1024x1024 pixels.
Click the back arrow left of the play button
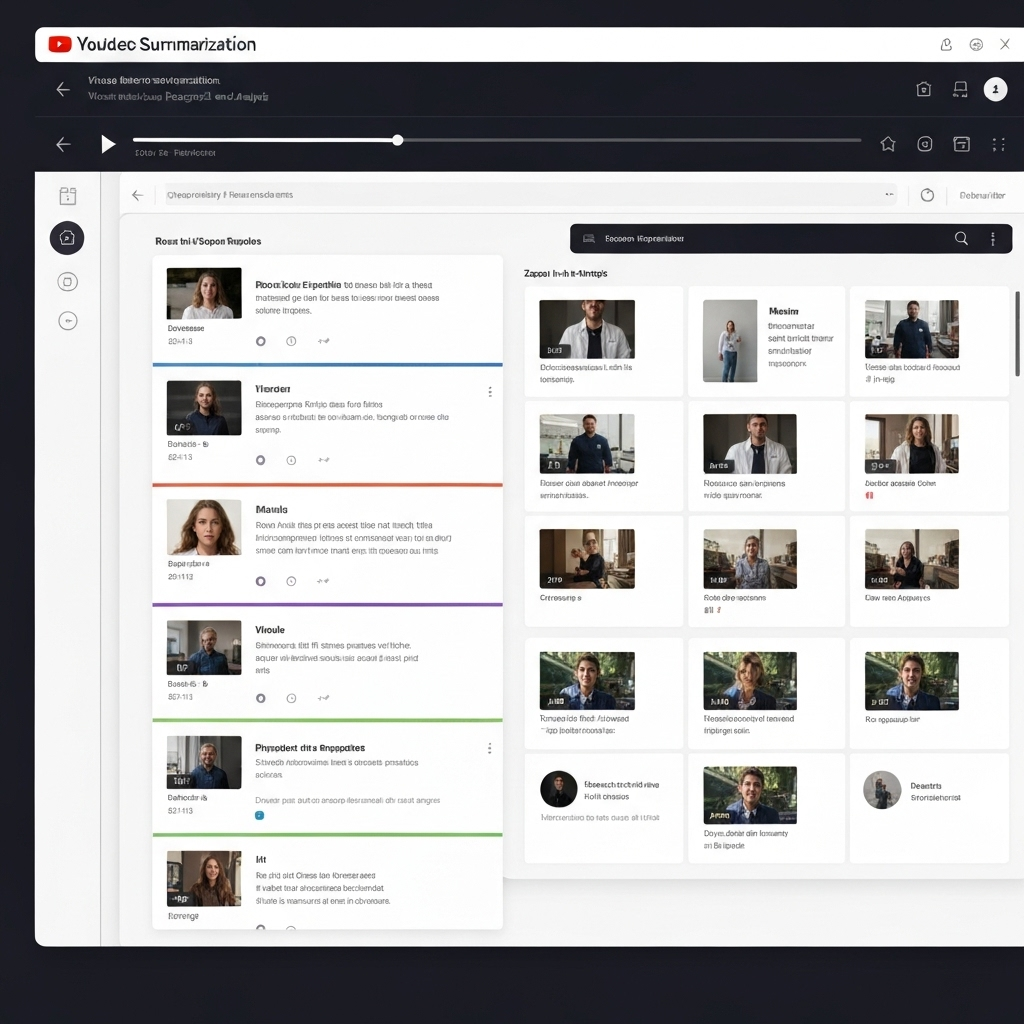[63, 144]
